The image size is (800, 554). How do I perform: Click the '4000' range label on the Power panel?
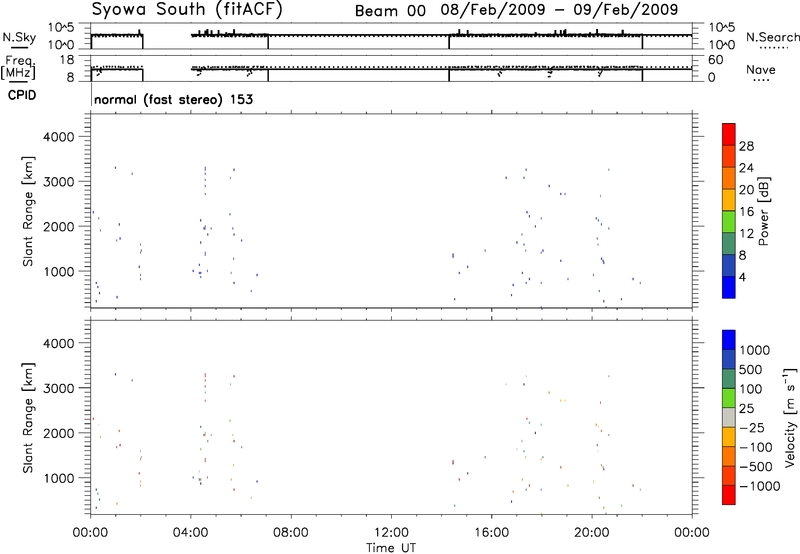[x=58, y=137]
